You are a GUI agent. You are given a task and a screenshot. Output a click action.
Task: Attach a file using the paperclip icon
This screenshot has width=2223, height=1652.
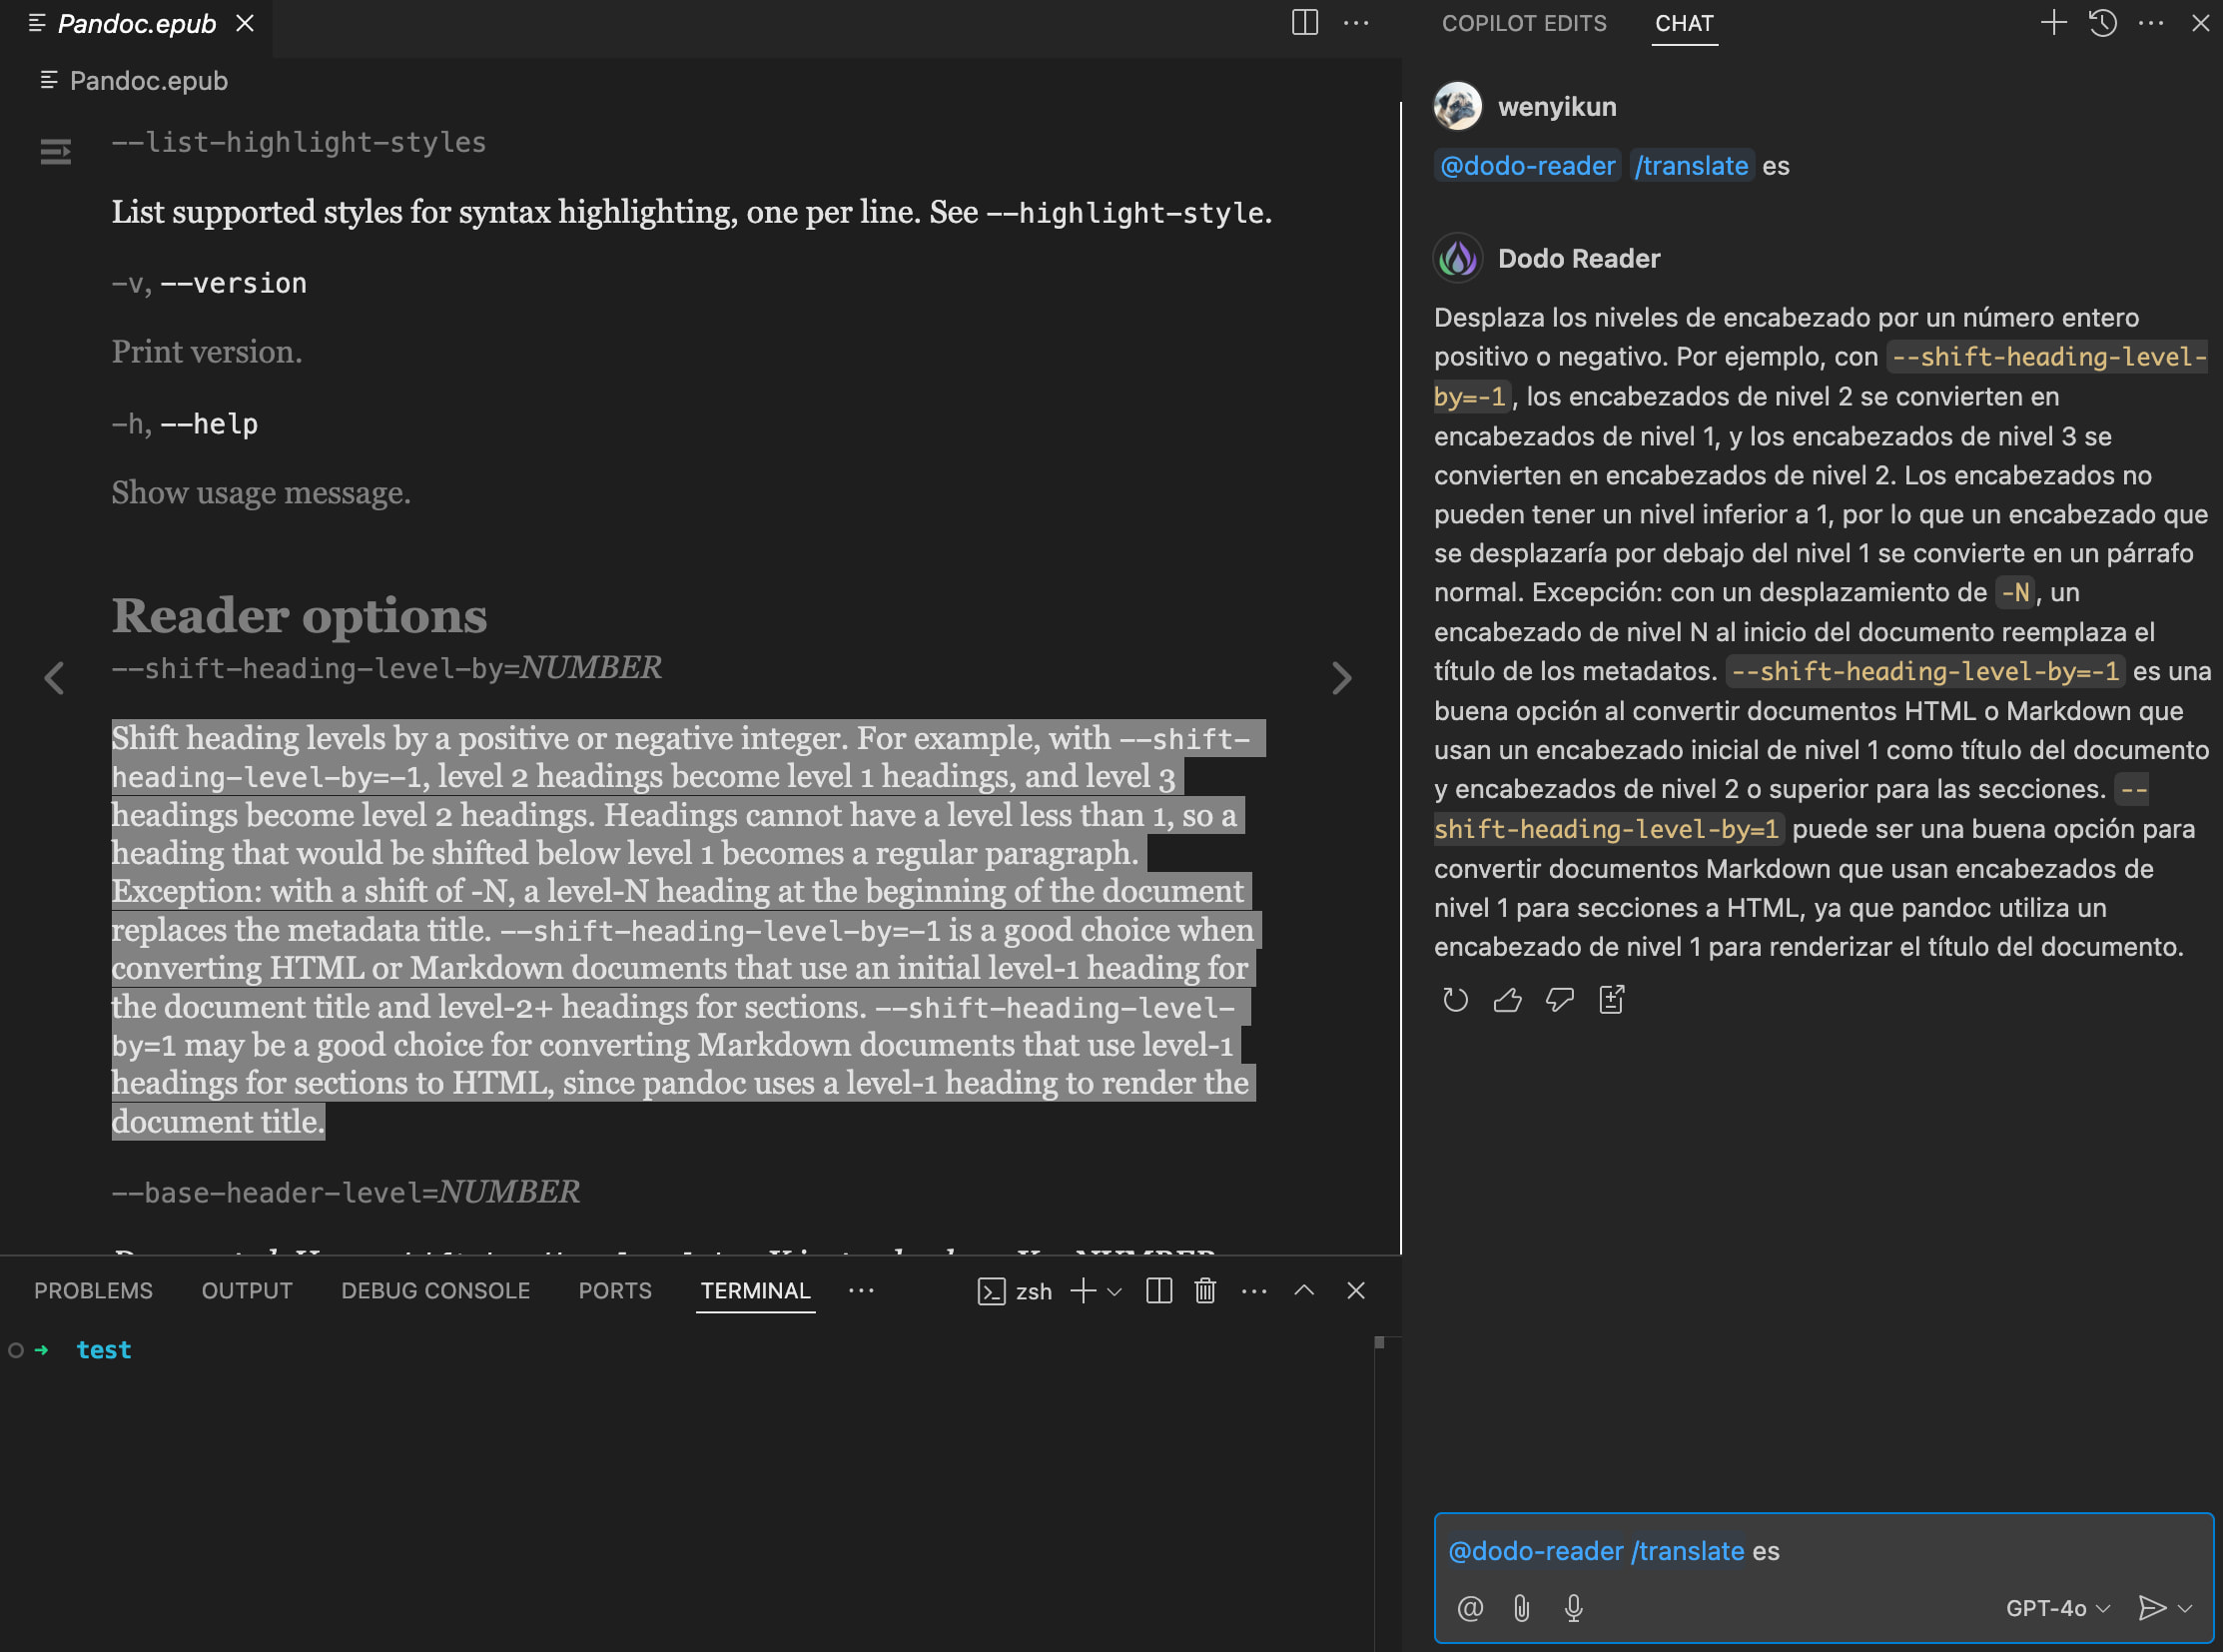(1521, 1608)
